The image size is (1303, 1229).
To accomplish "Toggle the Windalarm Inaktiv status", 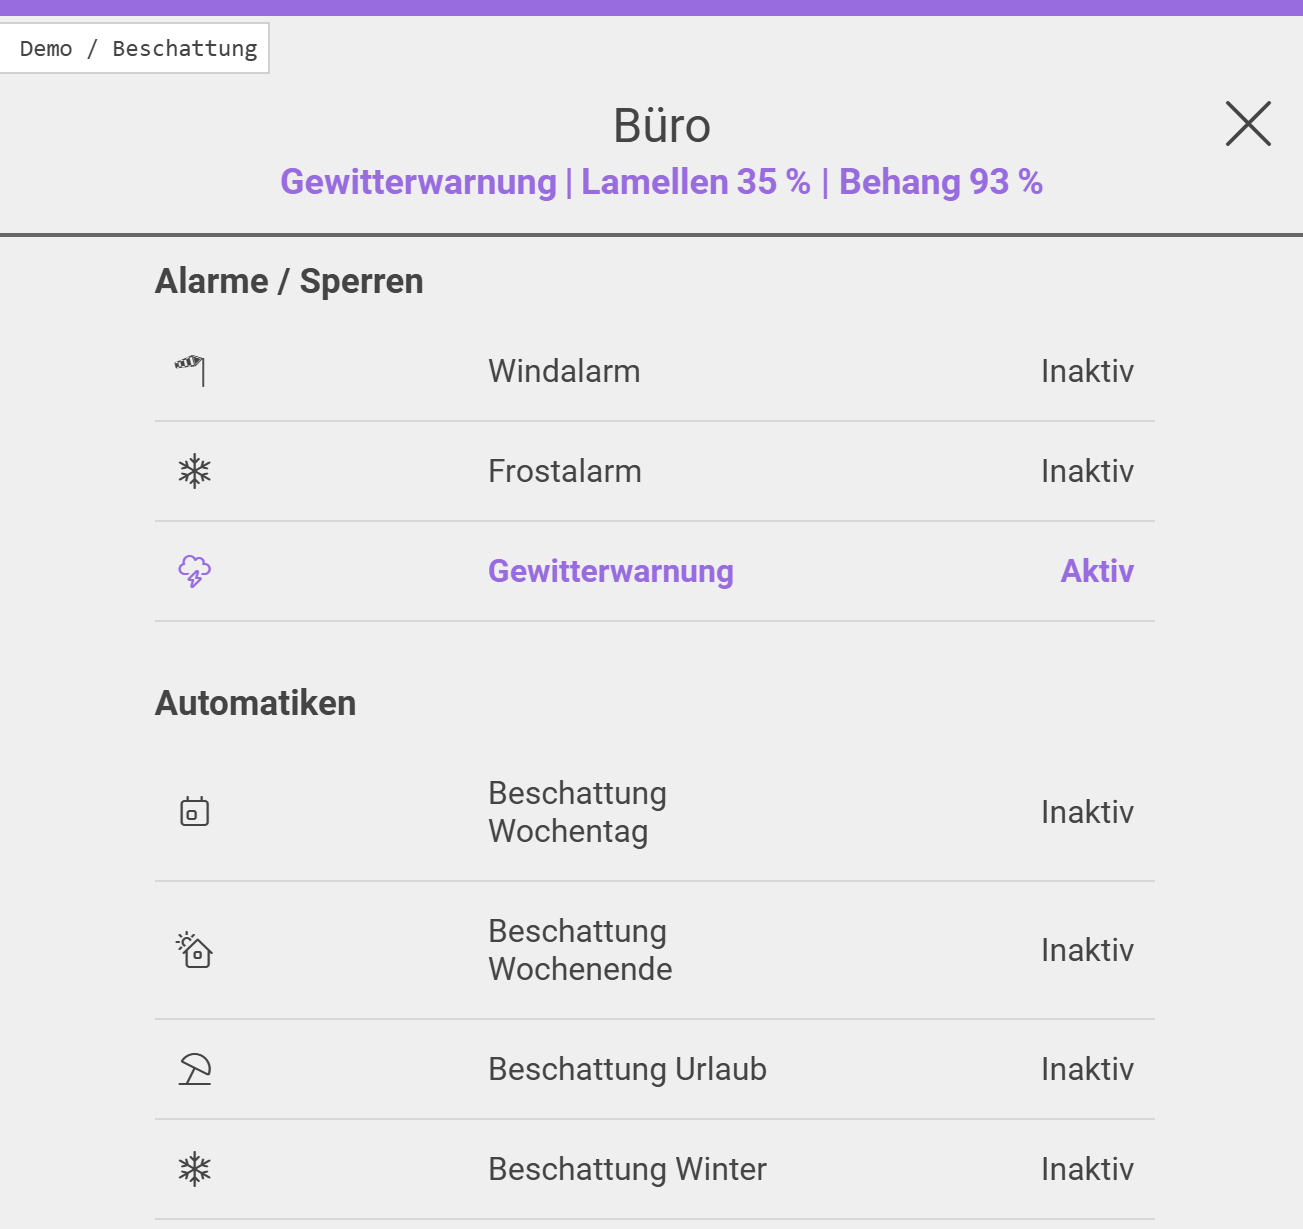I will 1087,371.
